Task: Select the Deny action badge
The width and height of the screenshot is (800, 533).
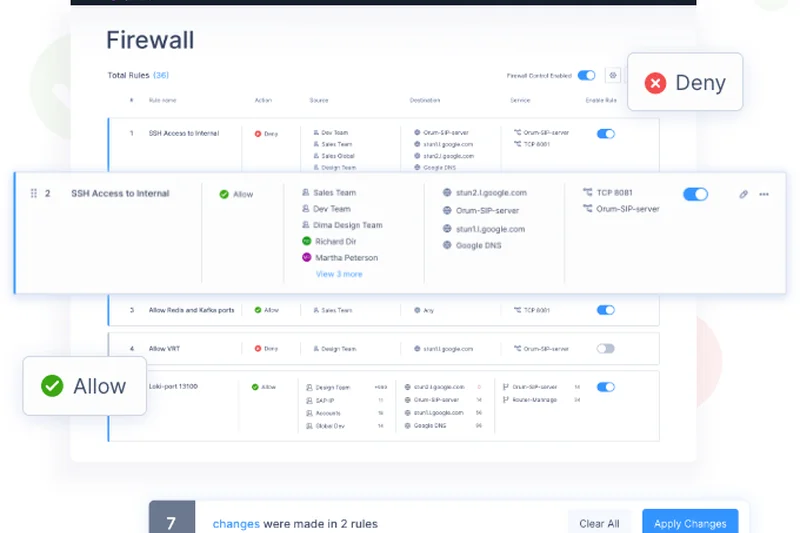Action: [685, 83]
